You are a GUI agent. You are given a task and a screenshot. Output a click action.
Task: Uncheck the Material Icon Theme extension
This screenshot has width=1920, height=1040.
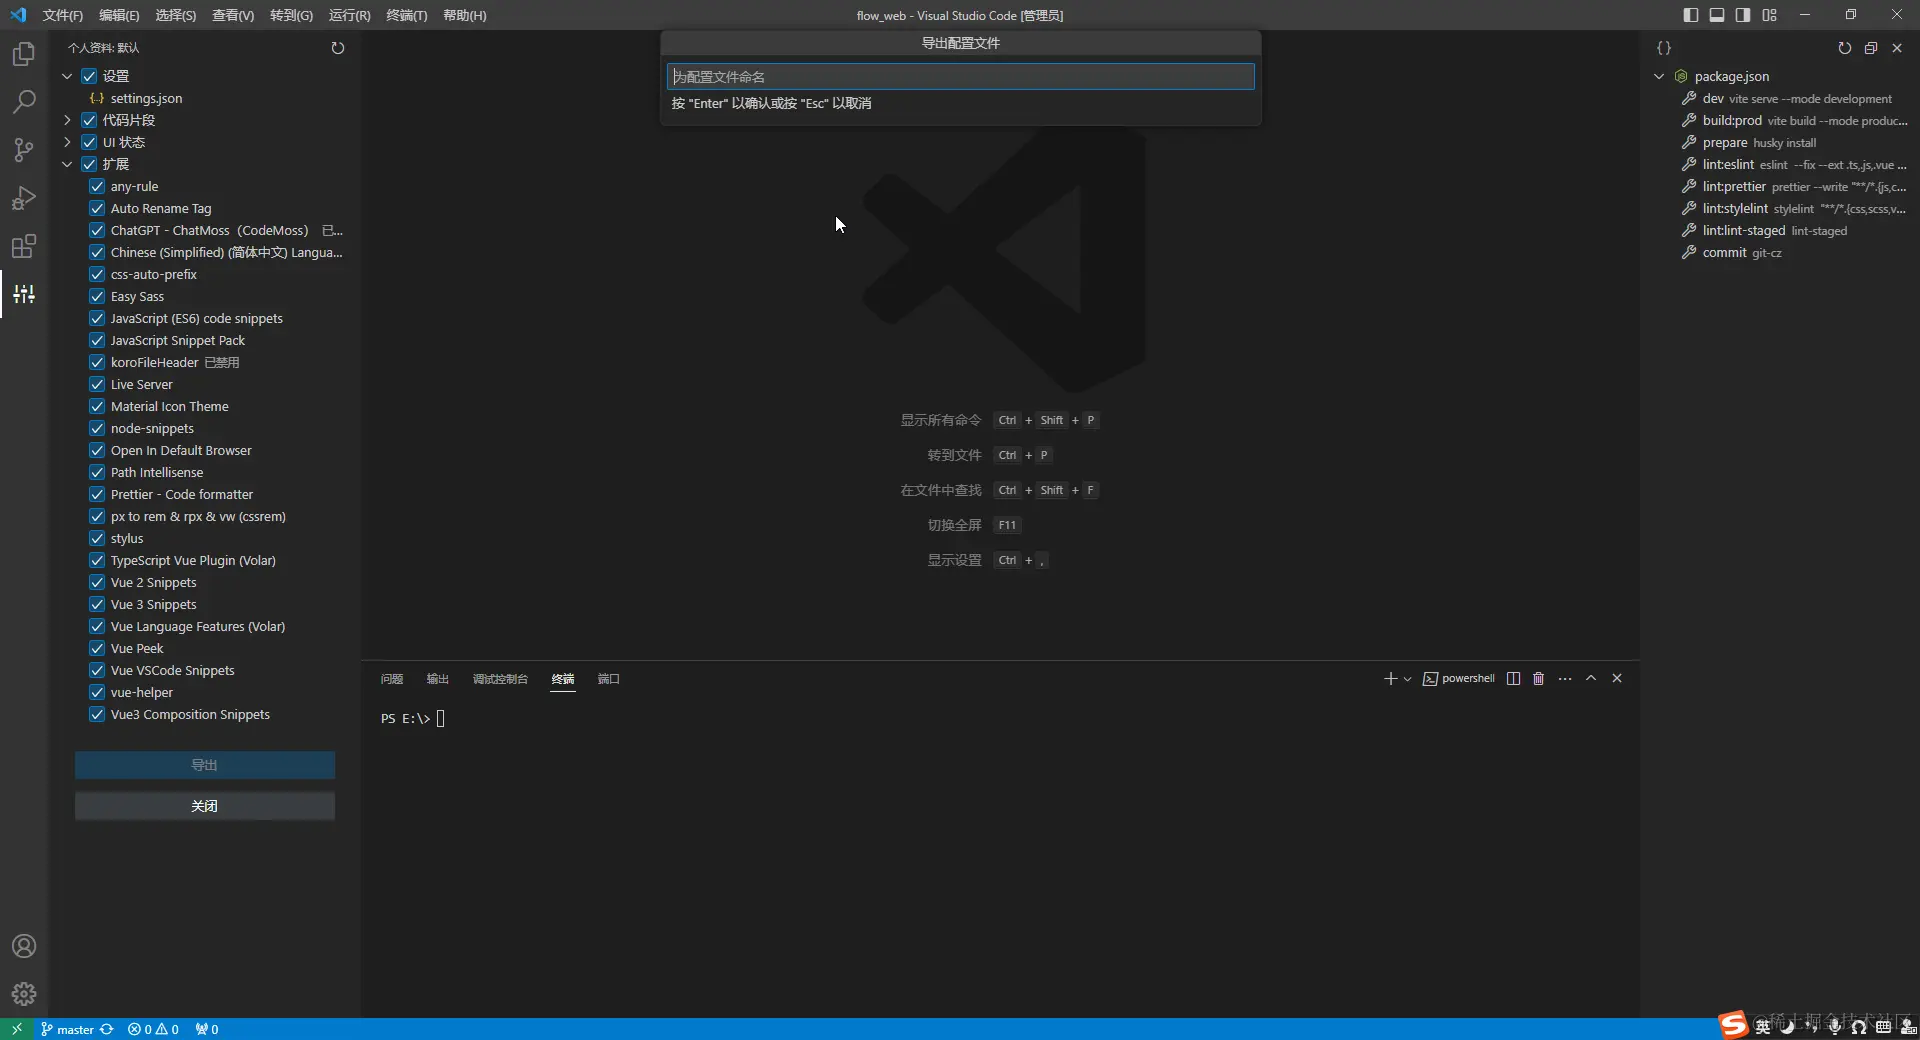[97, 406]
